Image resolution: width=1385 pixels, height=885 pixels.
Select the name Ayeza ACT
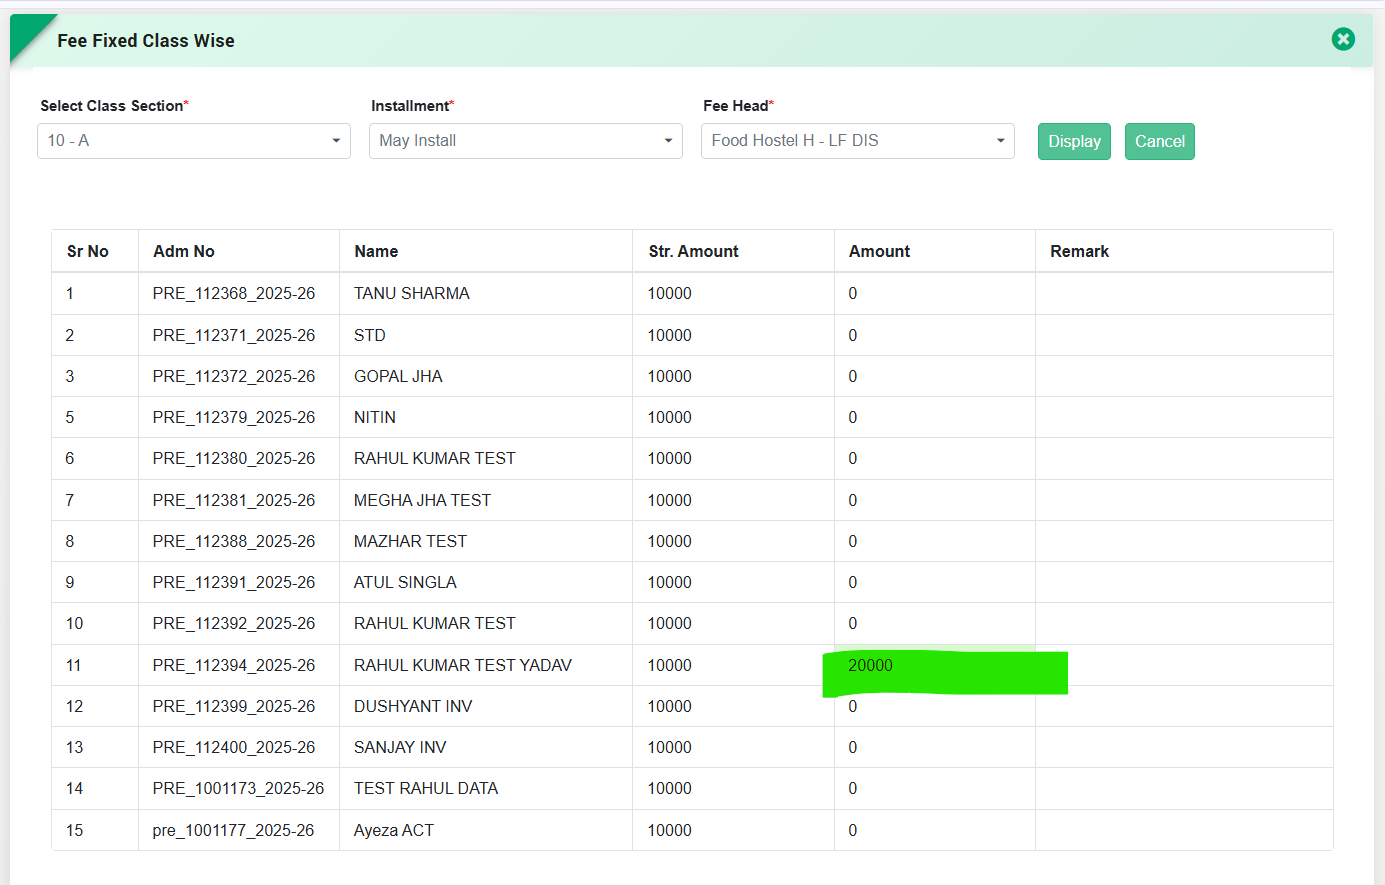(x=394, y=830)
